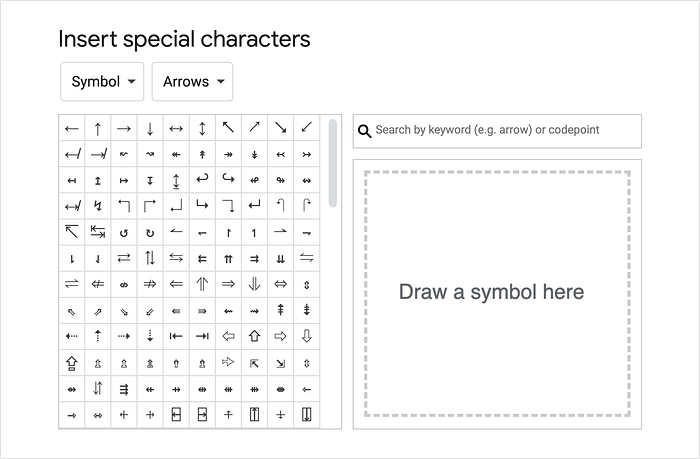The height and width of the screenshot is (459, 700).
Task: Insert the three rightwards arrows symbol
Action: pos(124,389)
